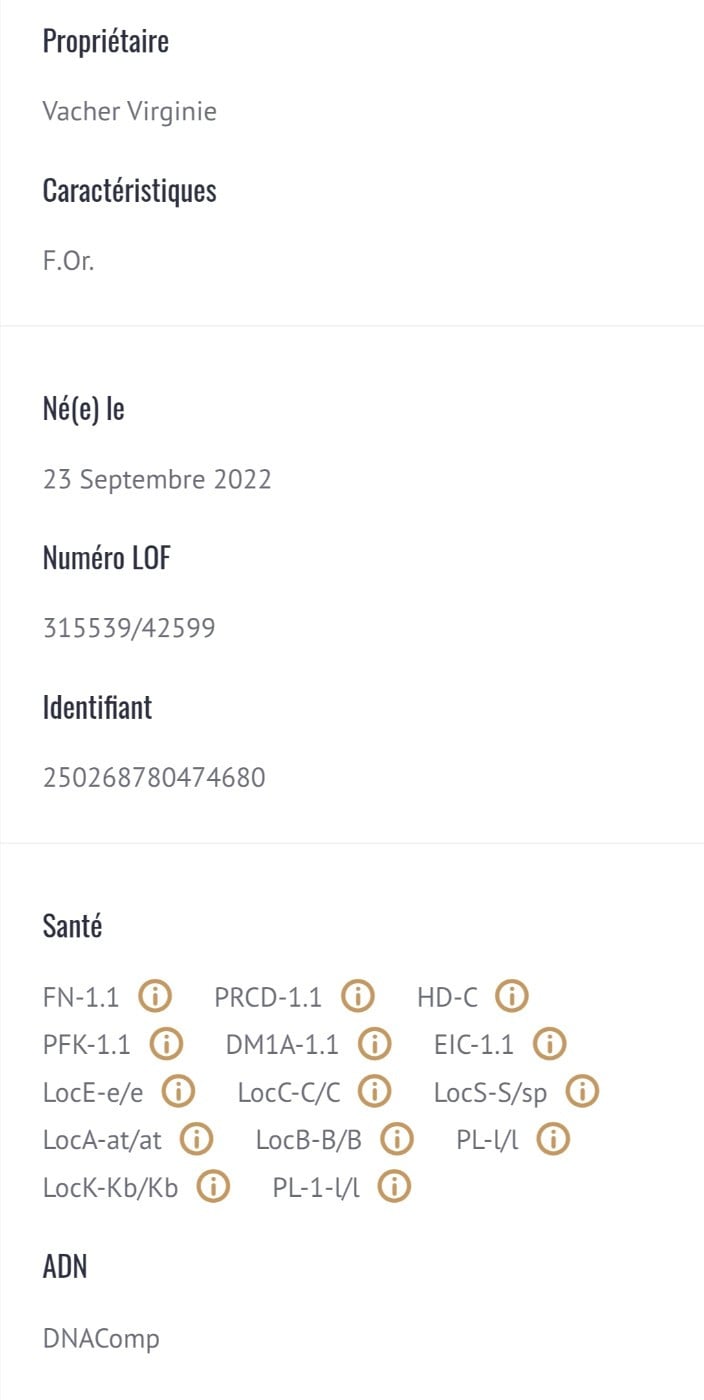Show info icon for PL-l/l

[554, 1139]
